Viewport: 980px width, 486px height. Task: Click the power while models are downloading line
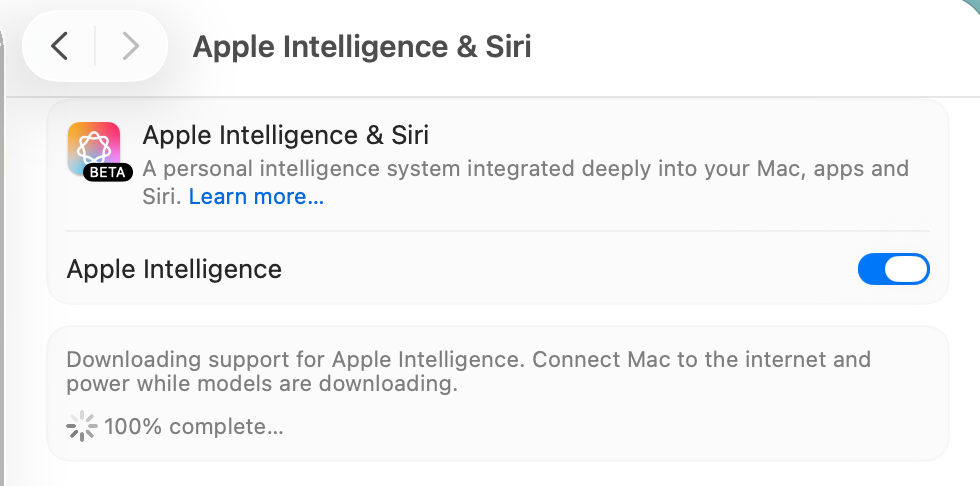262,383
